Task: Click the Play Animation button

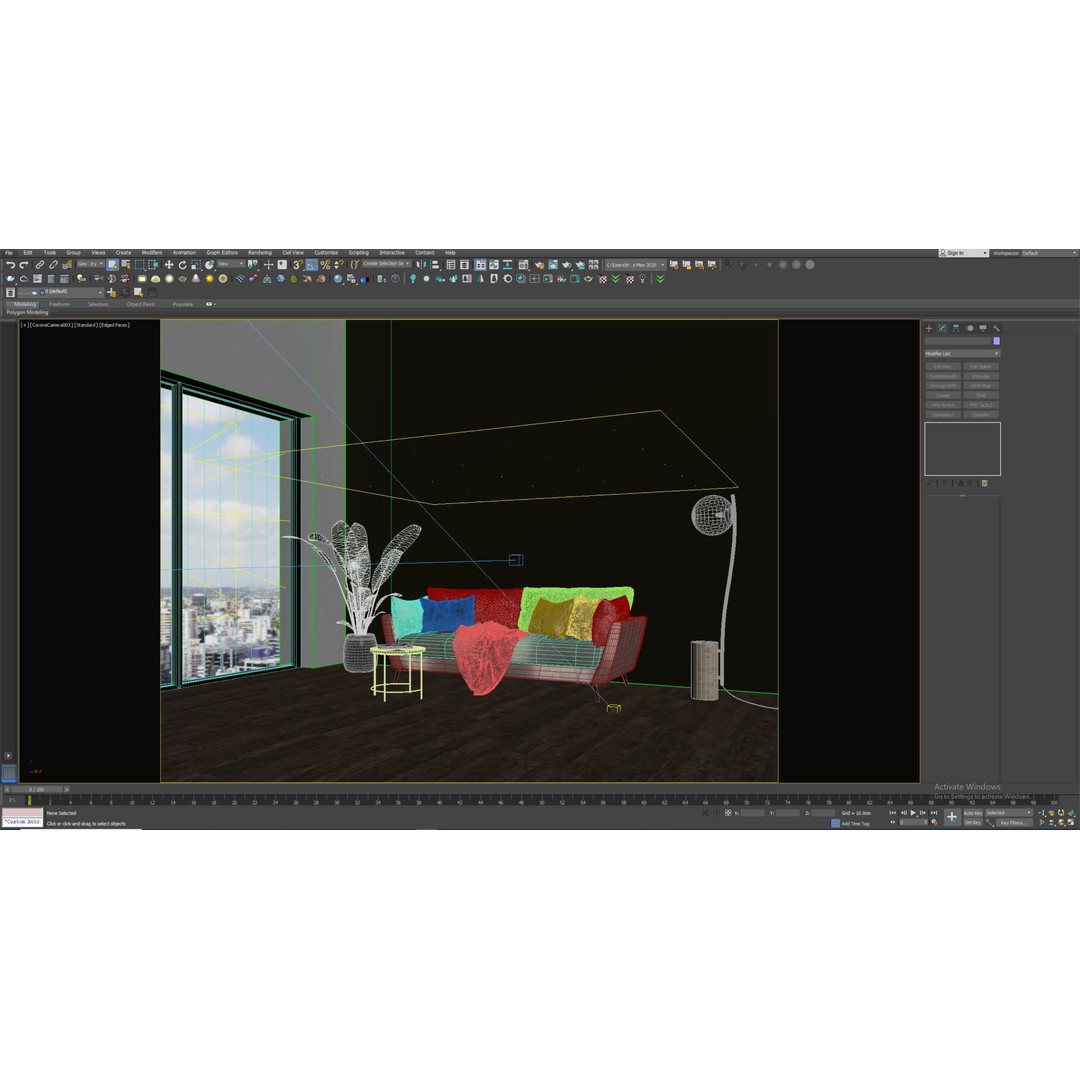Action: coord(913,813)
